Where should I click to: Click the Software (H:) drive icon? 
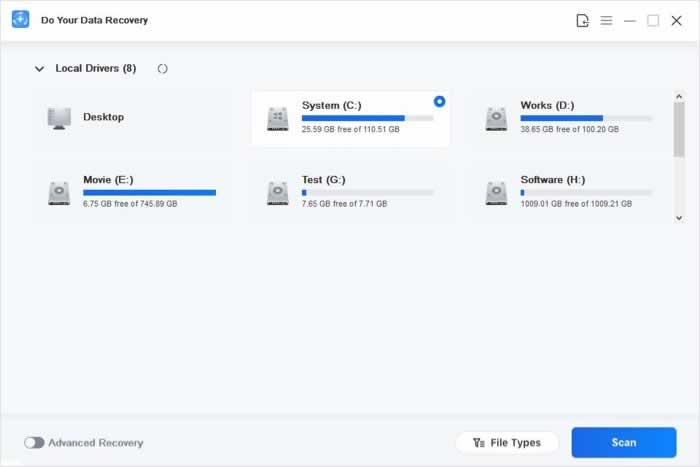(496, 193)
